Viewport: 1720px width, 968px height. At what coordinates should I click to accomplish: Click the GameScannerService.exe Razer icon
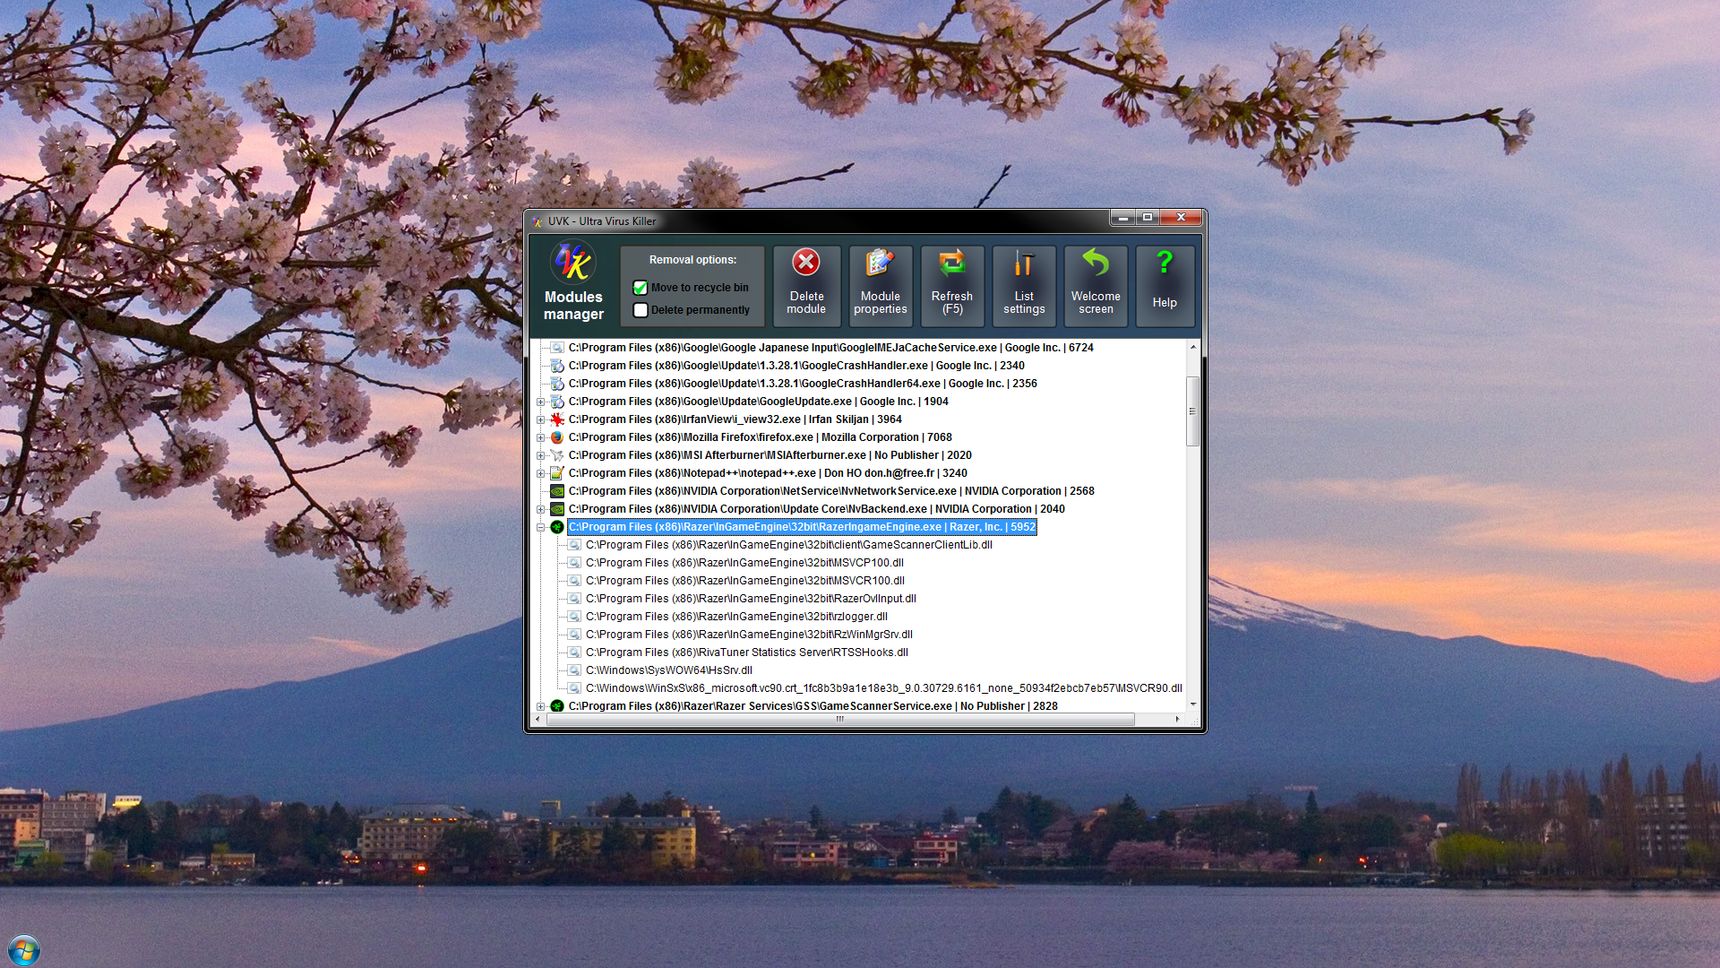coord(557,706)
